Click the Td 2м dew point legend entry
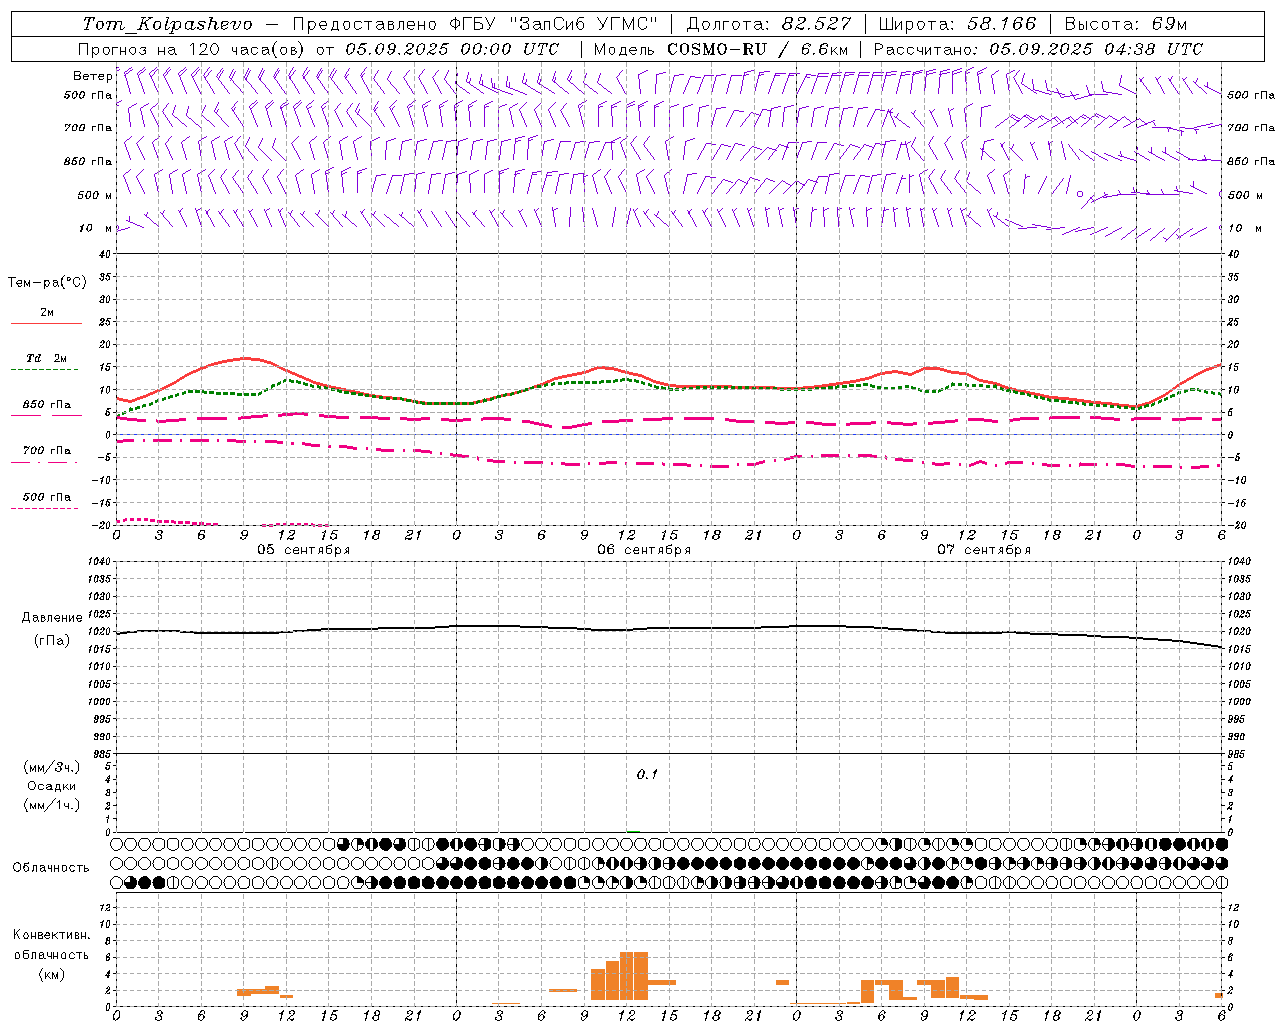Screen dimensions: 1280x1024 coord(47,358)
